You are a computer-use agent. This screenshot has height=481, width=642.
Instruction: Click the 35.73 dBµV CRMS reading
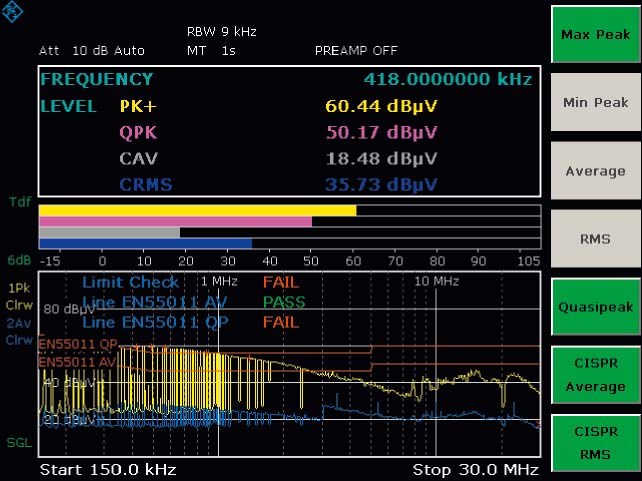[381, 185]
